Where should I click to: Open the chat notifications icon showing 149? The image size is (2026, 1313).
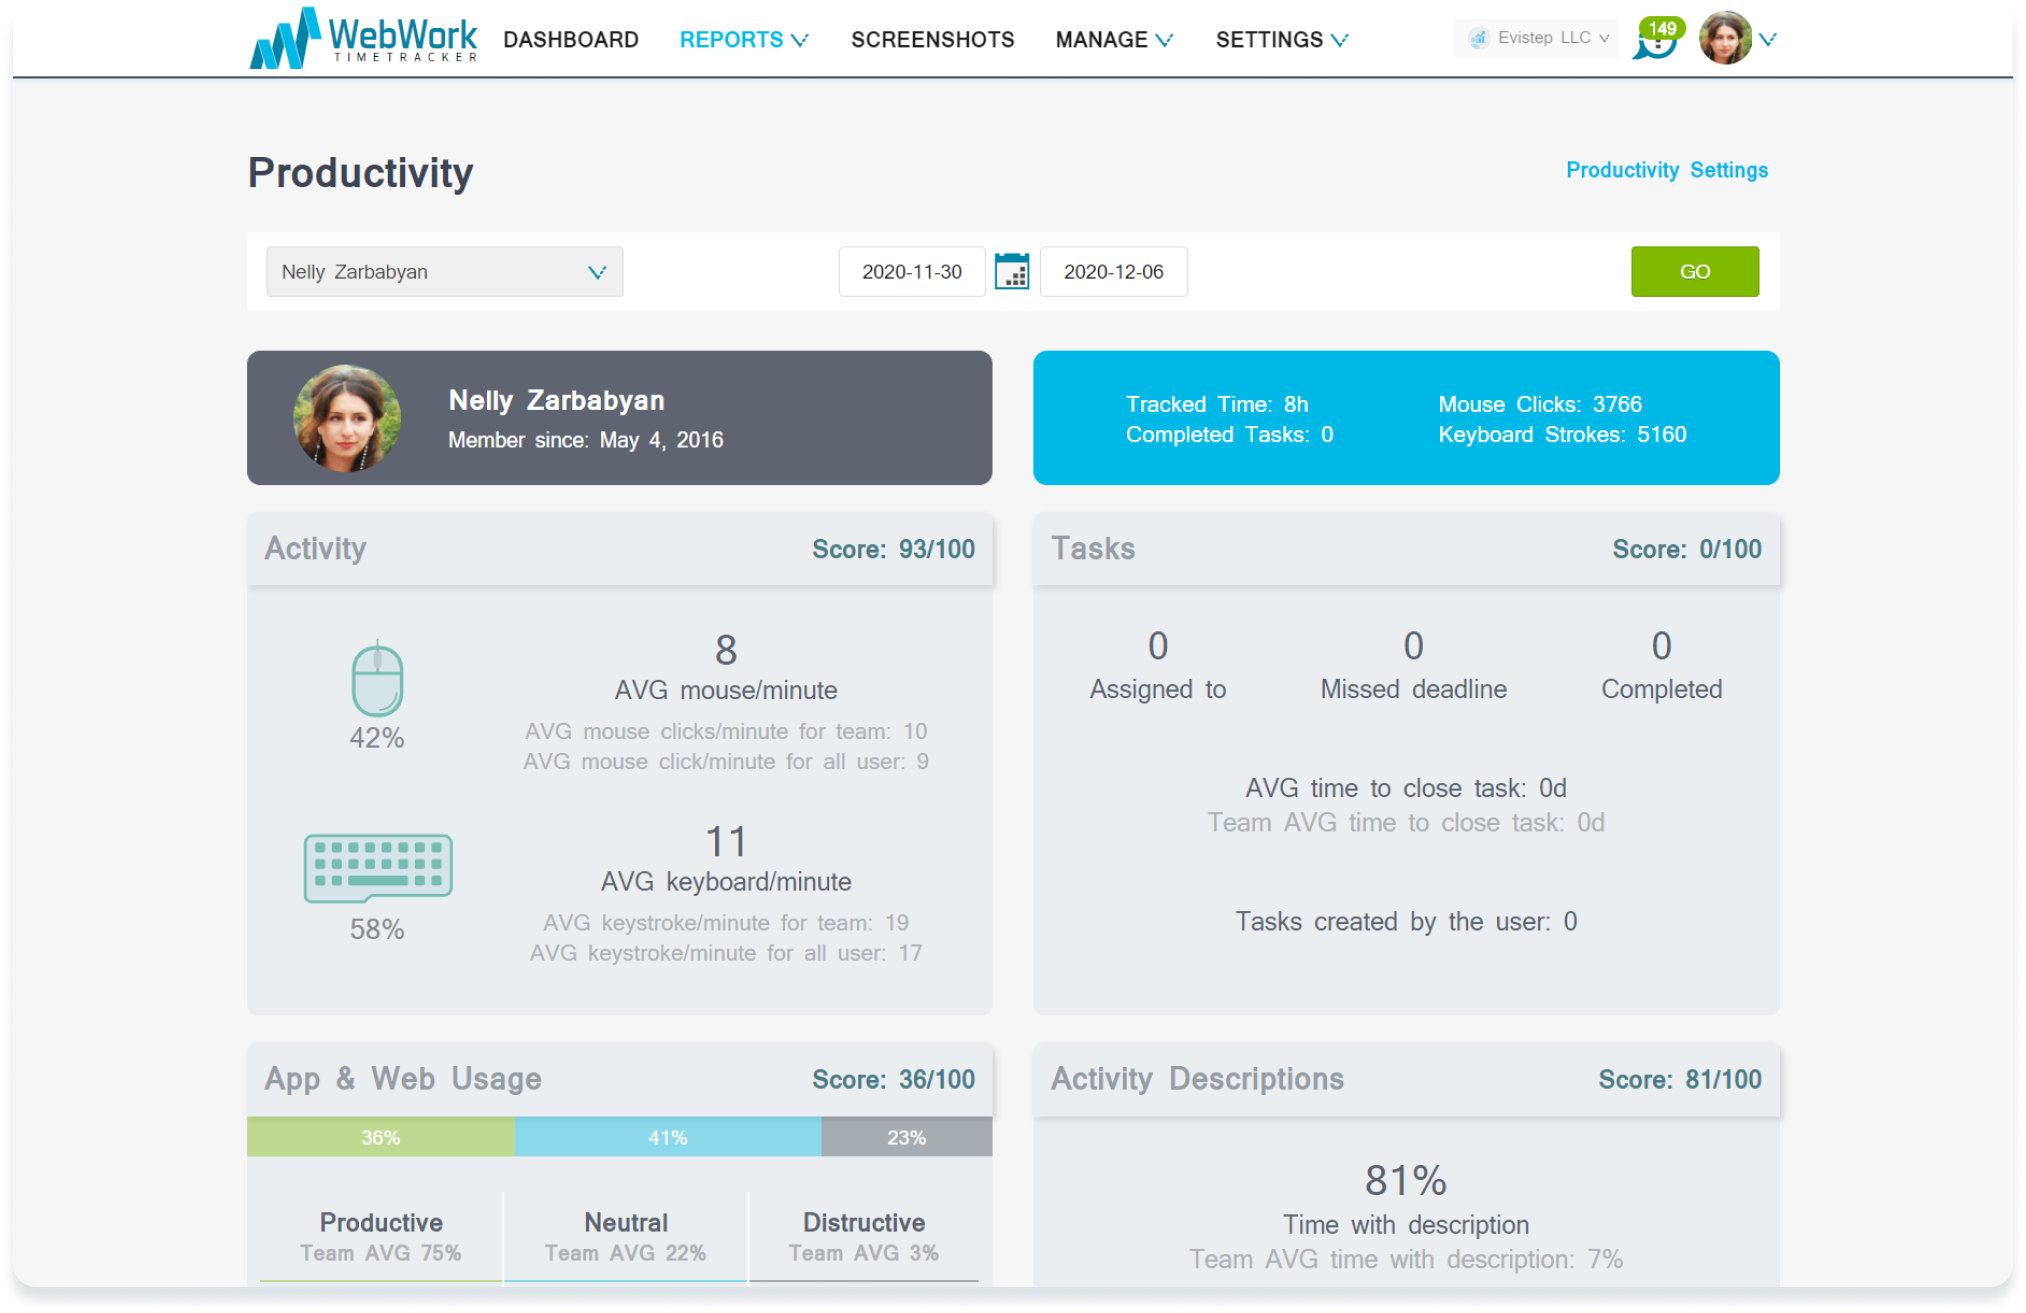point(1658,39)
